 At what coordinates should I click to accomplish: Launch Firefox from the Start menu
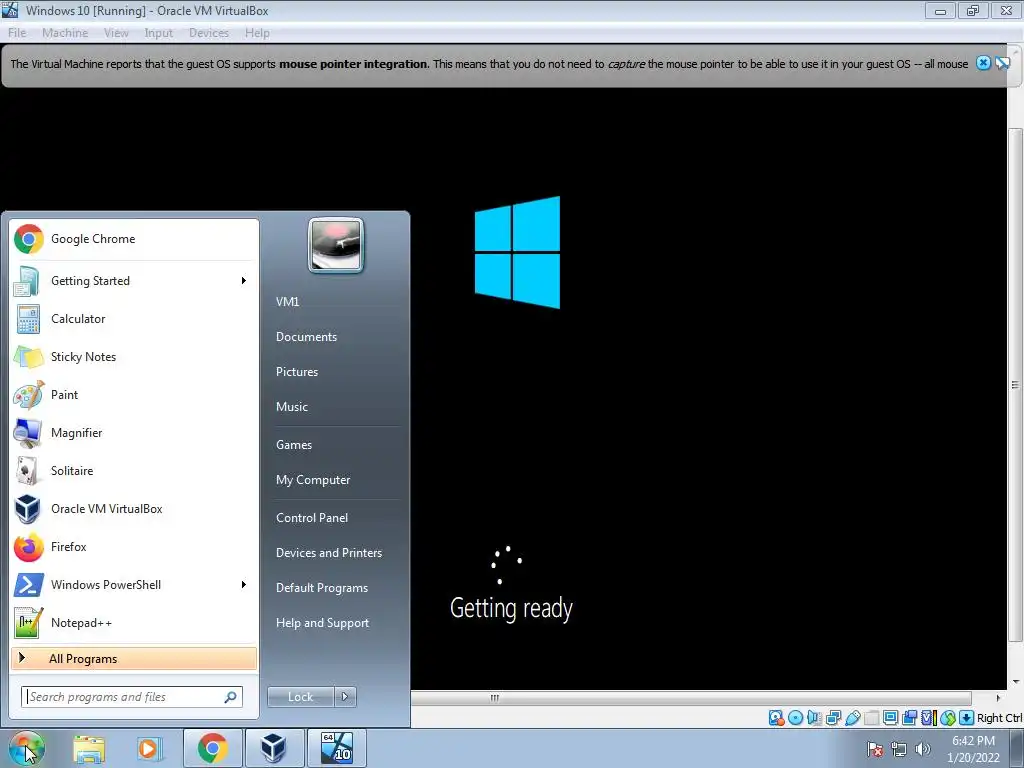135,547
